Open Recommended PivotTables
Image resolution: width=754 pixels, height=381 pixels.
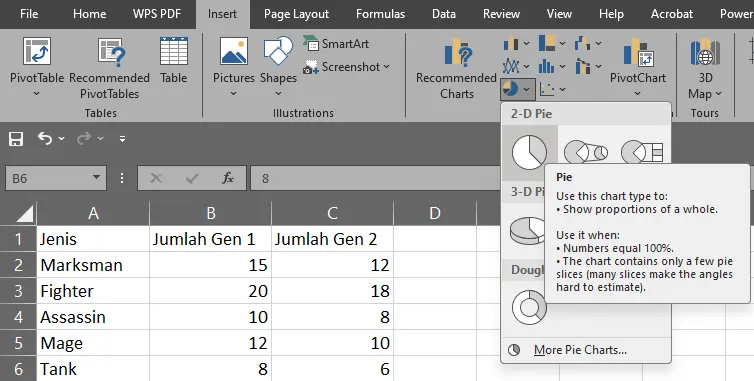pos(110,68)
